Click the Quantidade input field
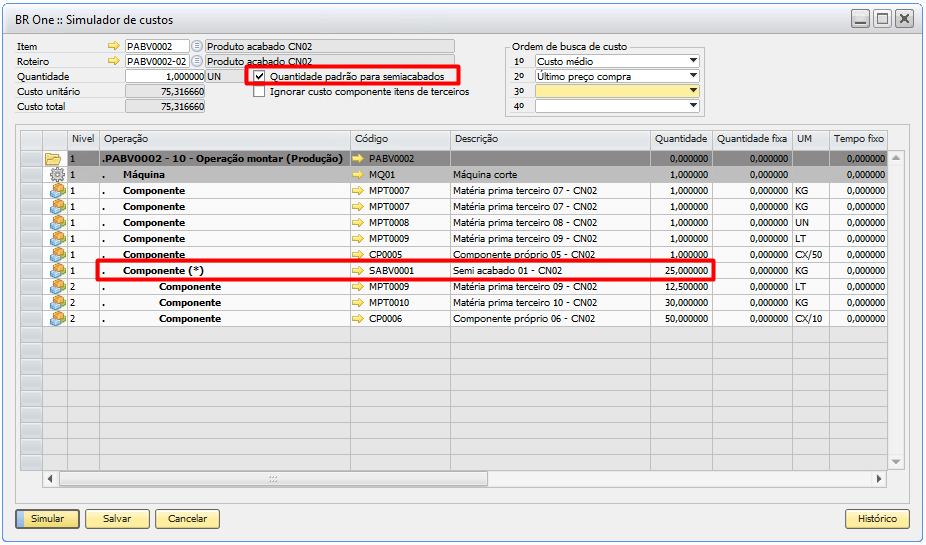The width and height of the screenshot is (926, 545). [x=165, y=76]
